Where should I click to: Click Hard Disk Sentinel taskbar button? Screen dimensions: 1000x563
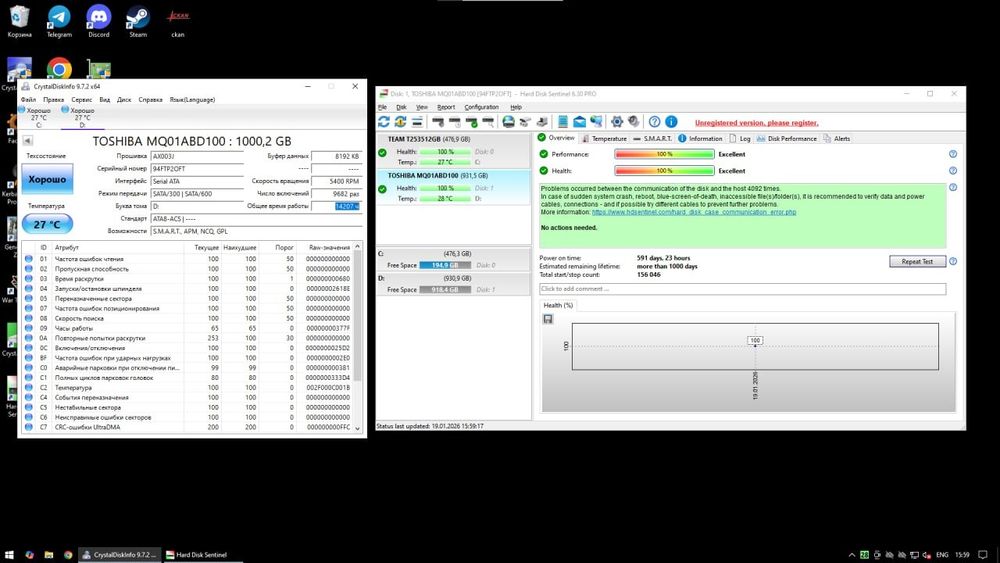tap(202, 555)
